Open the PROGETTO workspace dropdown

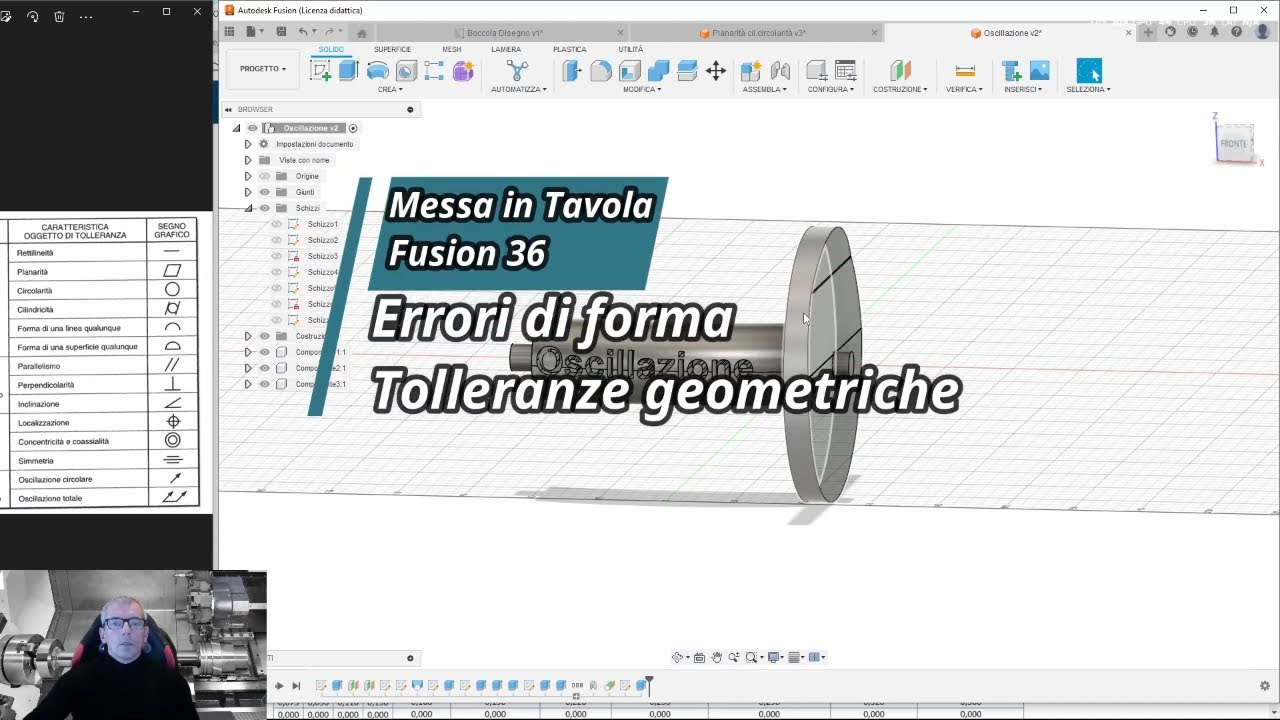(x=263, y=69)
